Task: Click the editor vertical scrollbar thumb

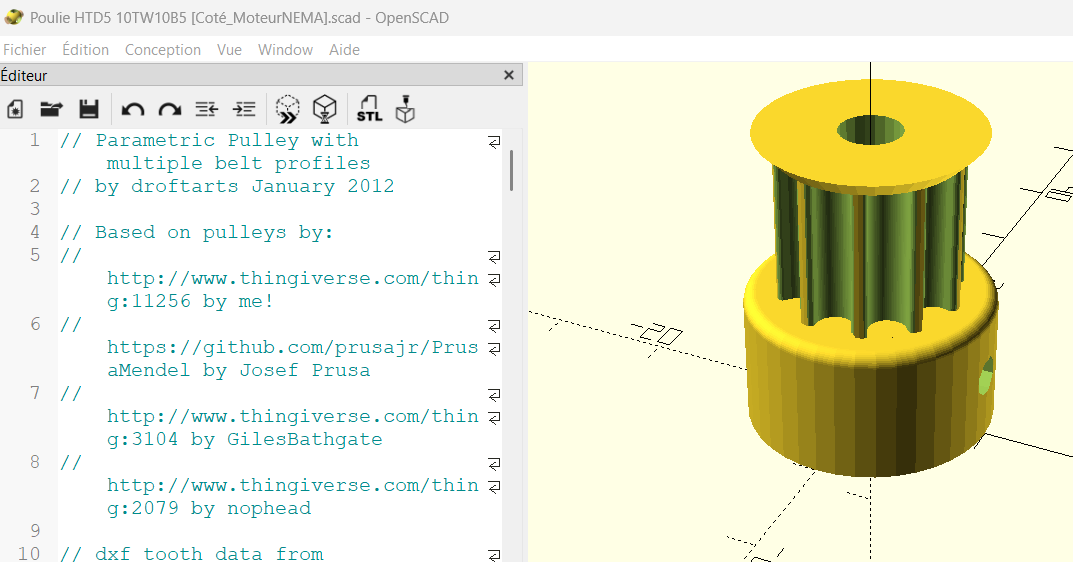Action: pyautogui.click(x=511, y=170)
